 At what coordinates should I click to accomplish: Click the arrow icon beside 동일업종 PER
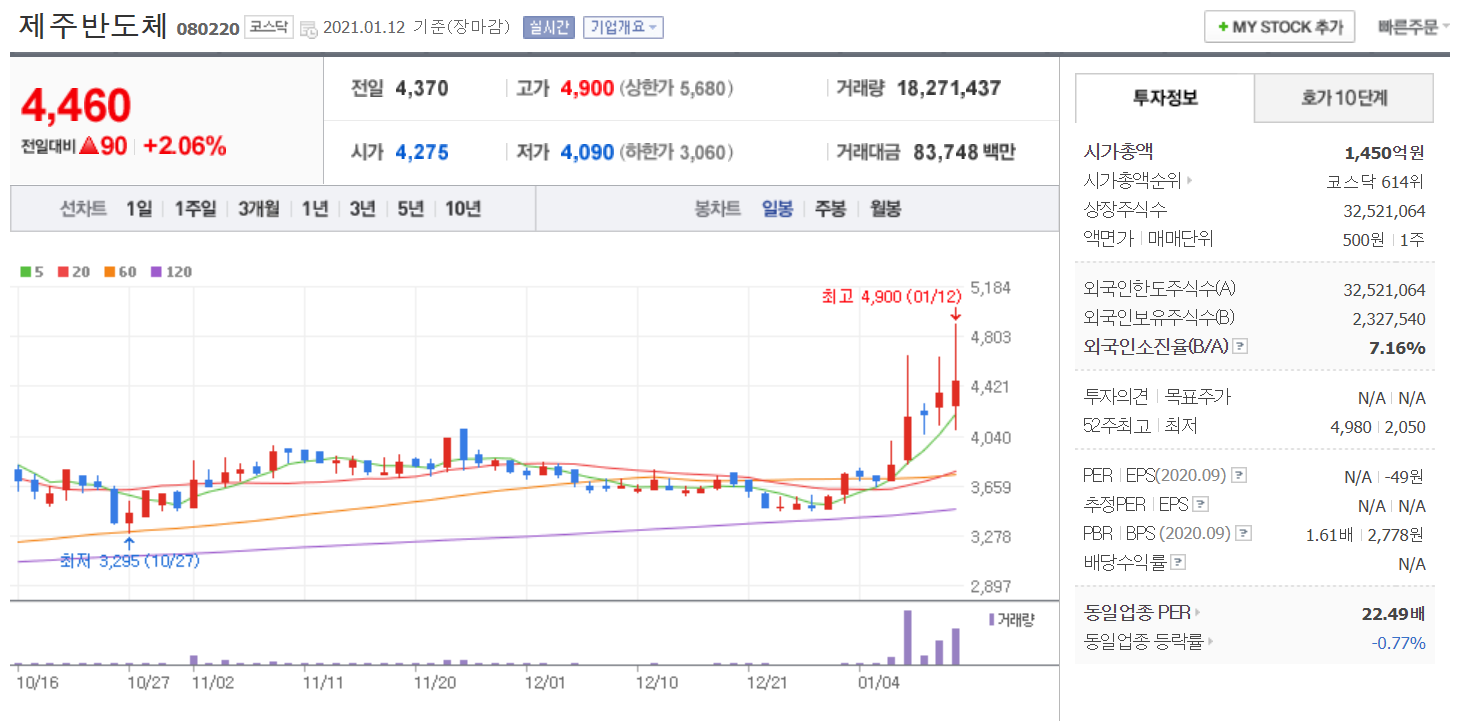pos(1197,613)
